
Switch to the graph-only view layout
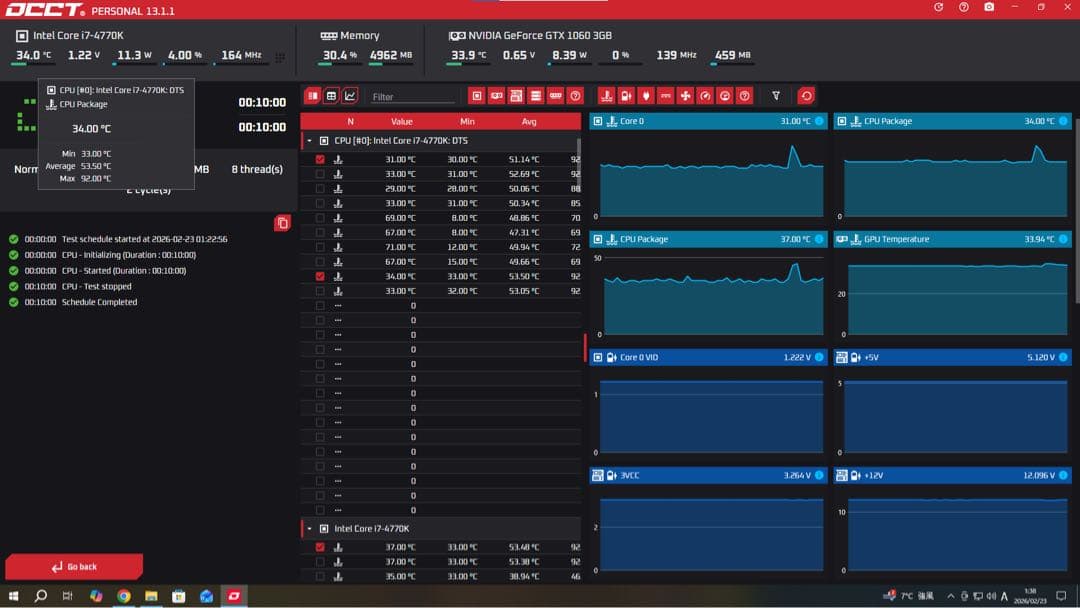[x=350, y=96]
